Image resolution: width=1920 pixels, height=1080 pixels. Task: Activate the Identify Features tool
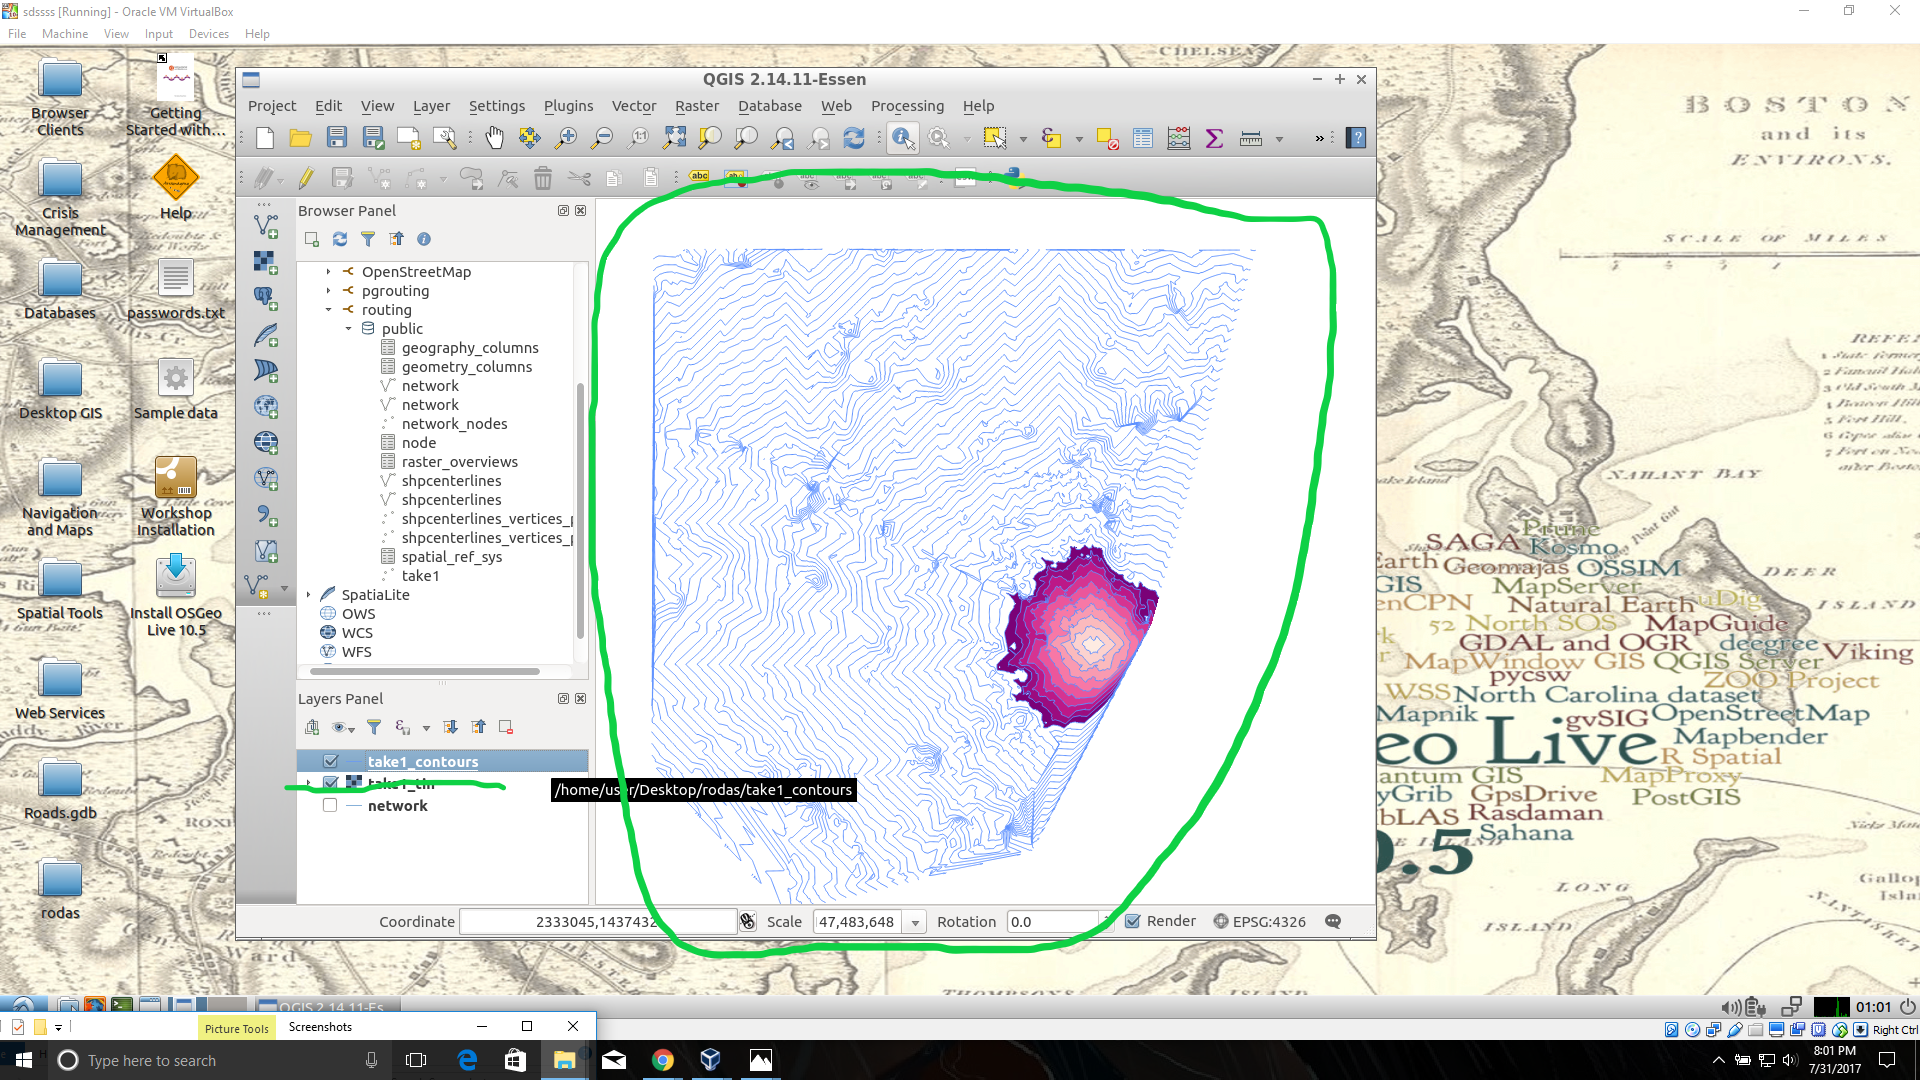click(x=903, y=138)
